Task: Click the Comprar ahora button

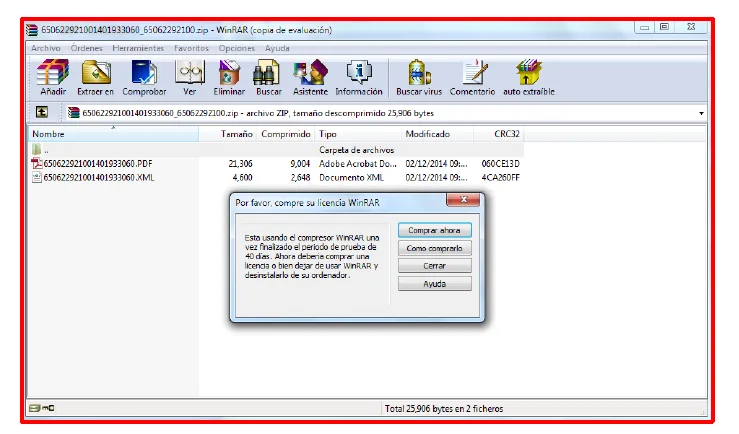Action: [435, 230]
